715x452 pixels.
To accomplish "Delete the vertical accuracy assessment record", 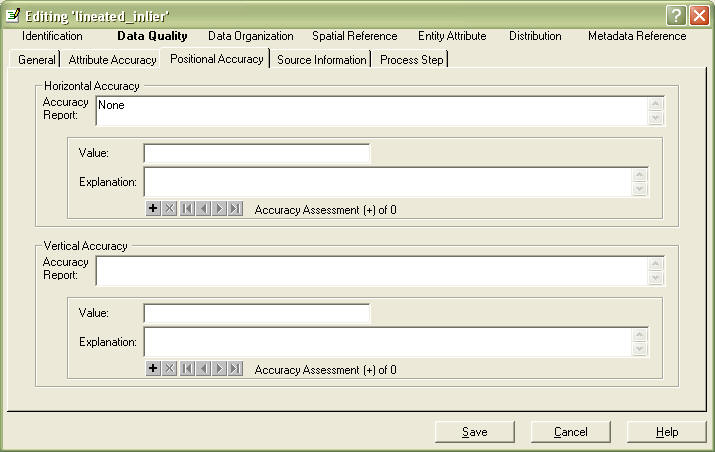I will coord(169,369).
